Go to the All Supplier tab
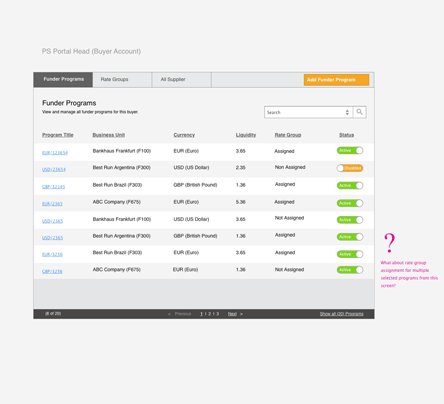This screenshot has height=404, width=444. [182, 80]
